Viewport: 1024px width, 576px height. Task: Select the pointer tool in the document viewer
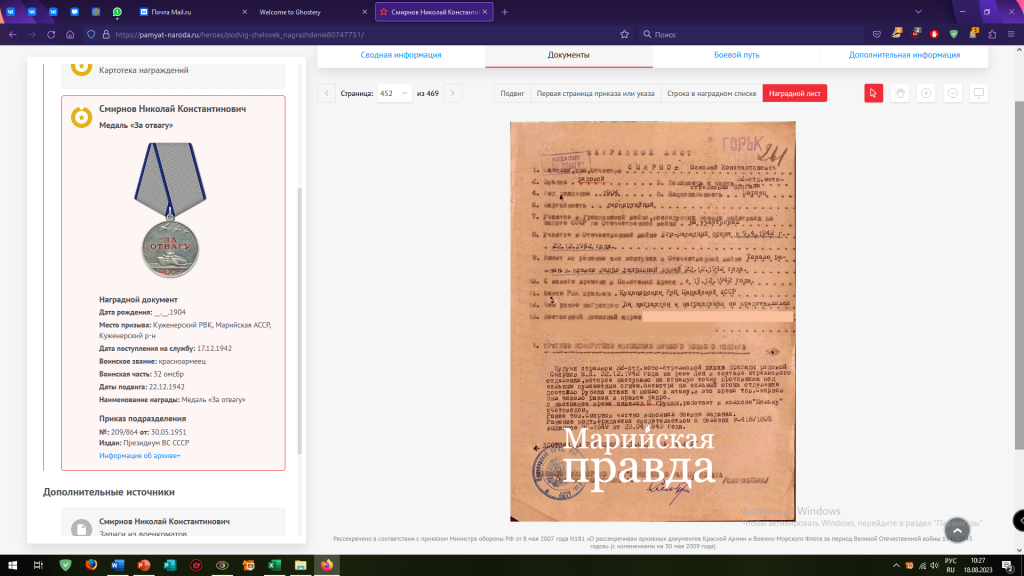(873, 93)
